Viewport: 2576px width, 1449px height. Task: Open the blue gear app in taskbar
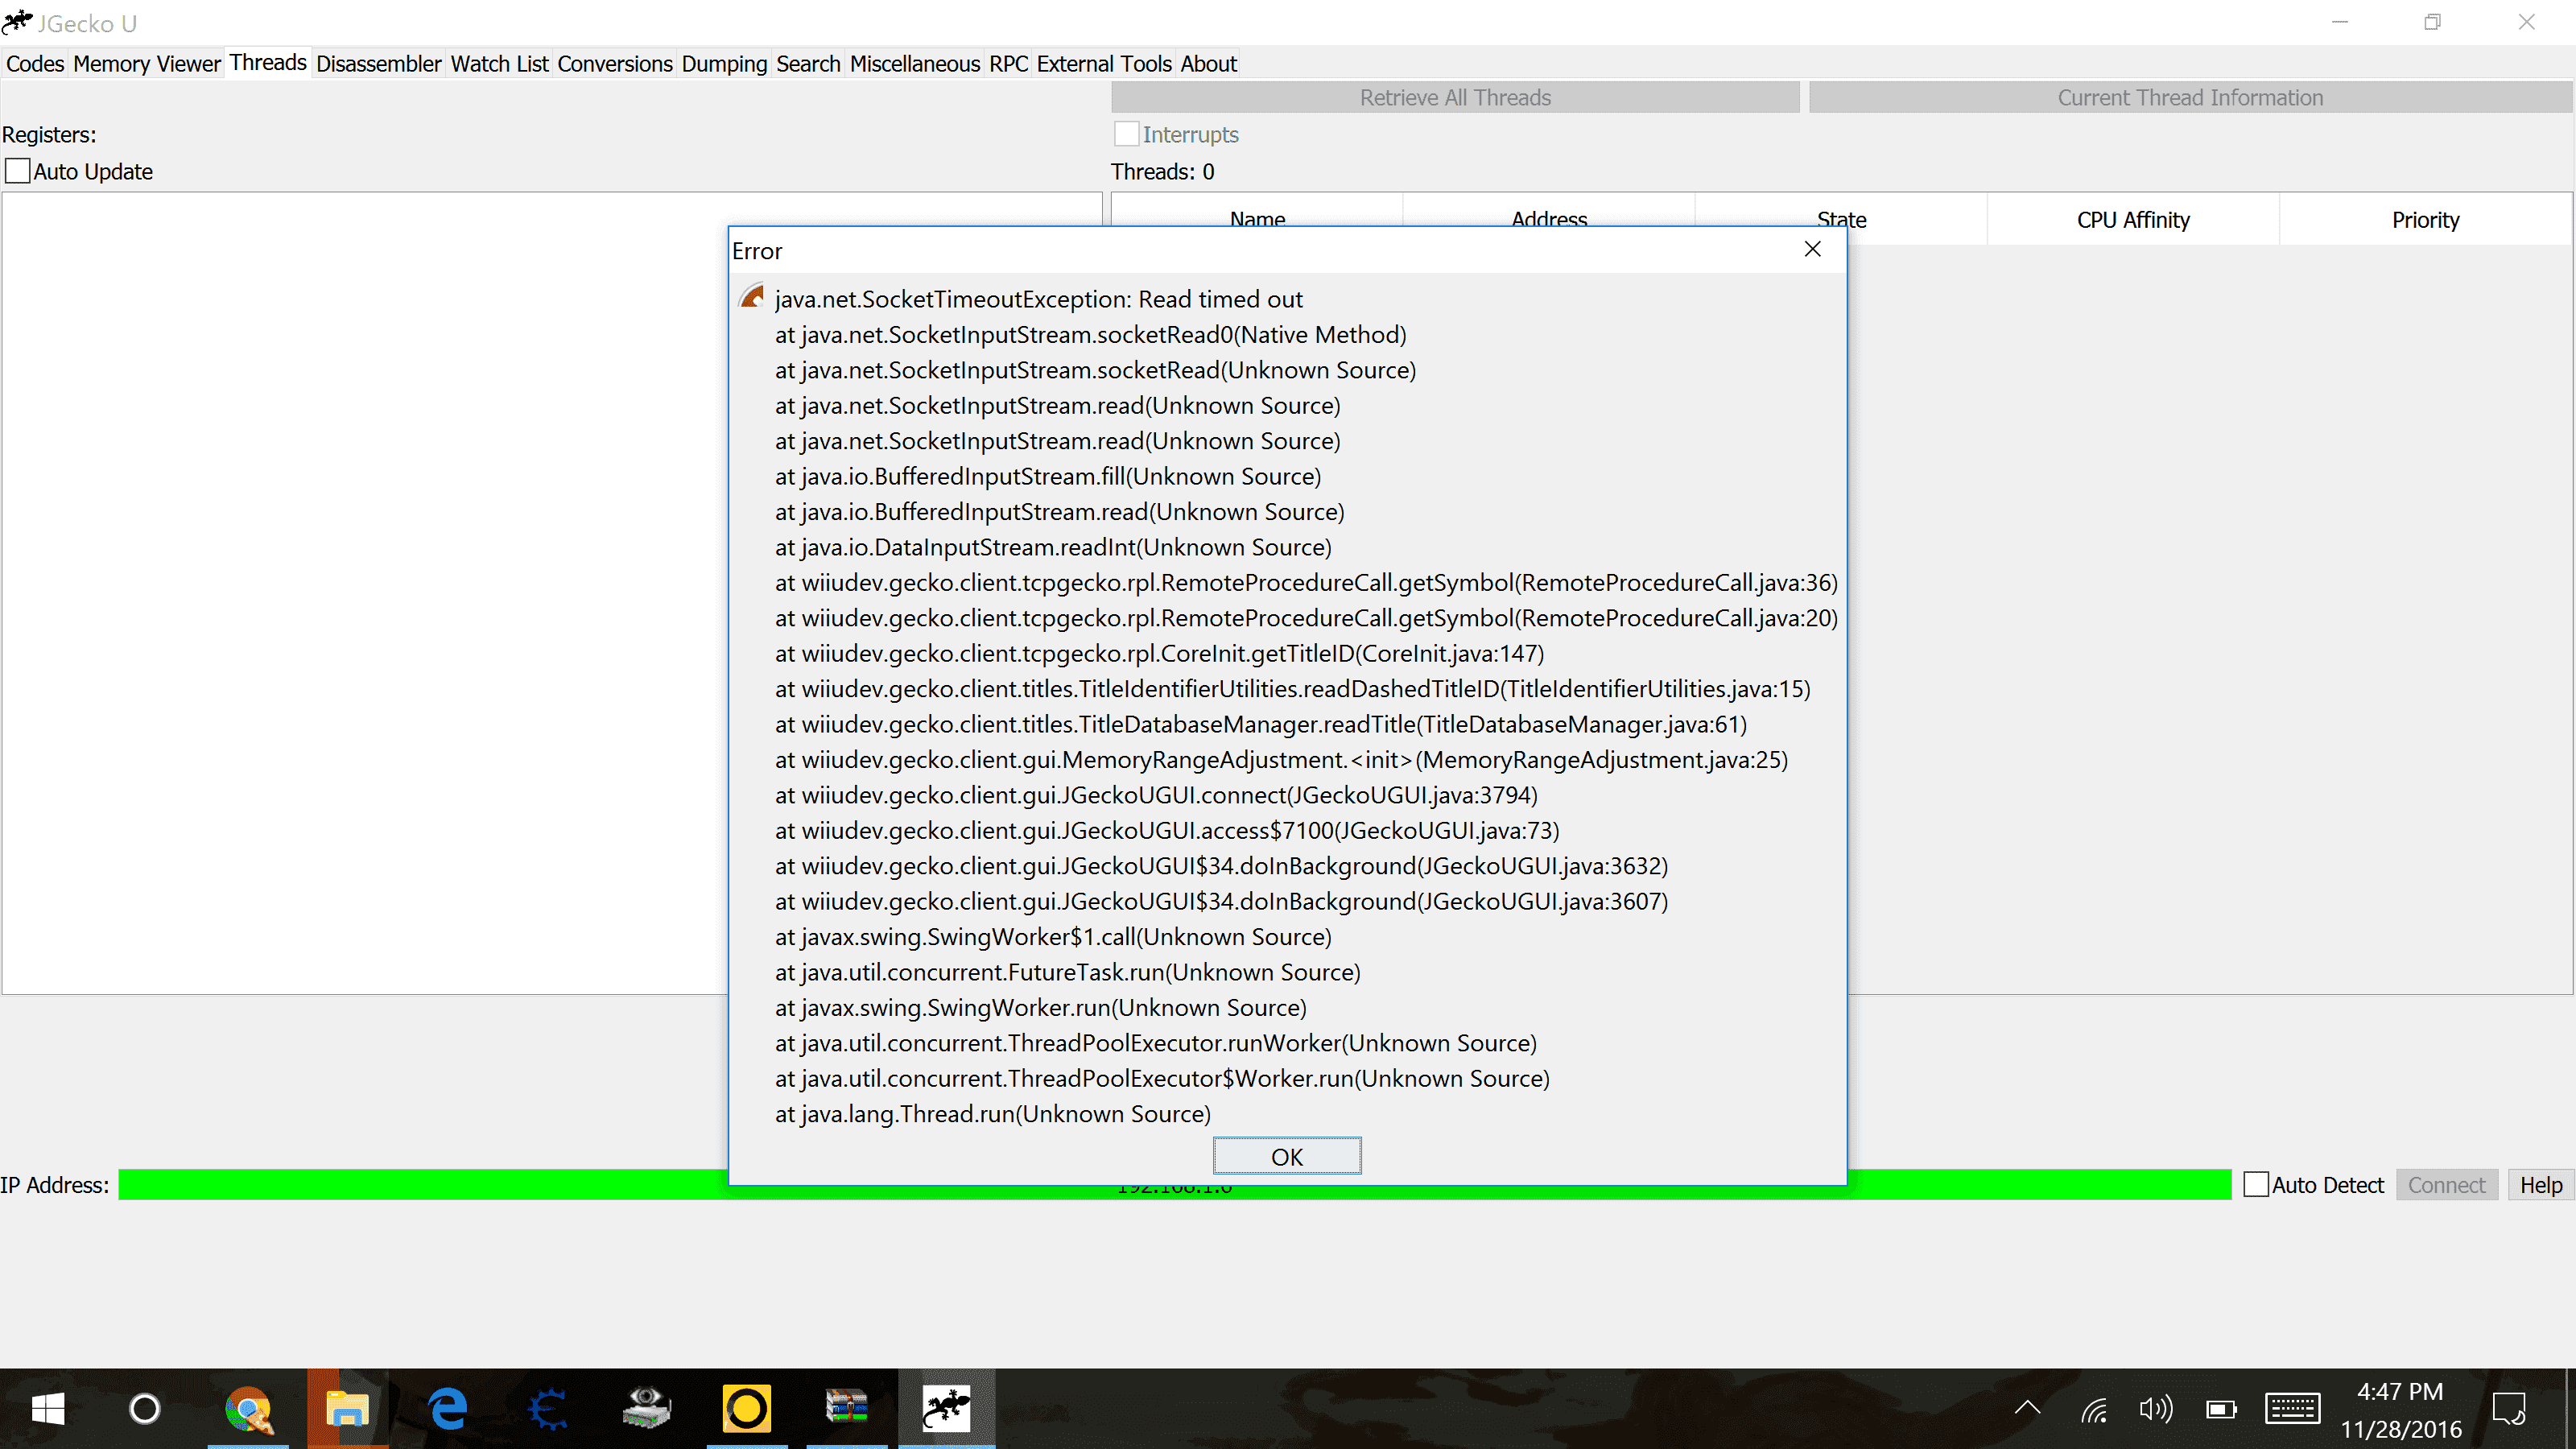547,1409
